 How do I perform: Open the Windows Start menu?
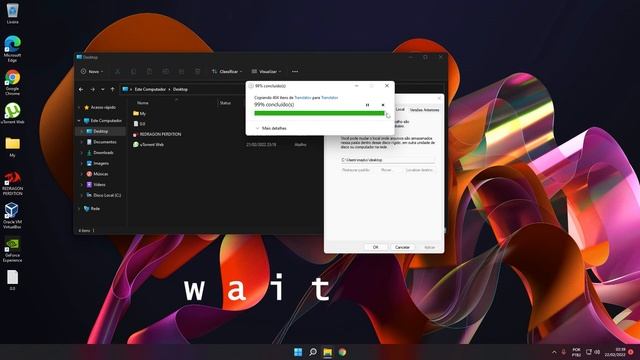click(298, 352)
